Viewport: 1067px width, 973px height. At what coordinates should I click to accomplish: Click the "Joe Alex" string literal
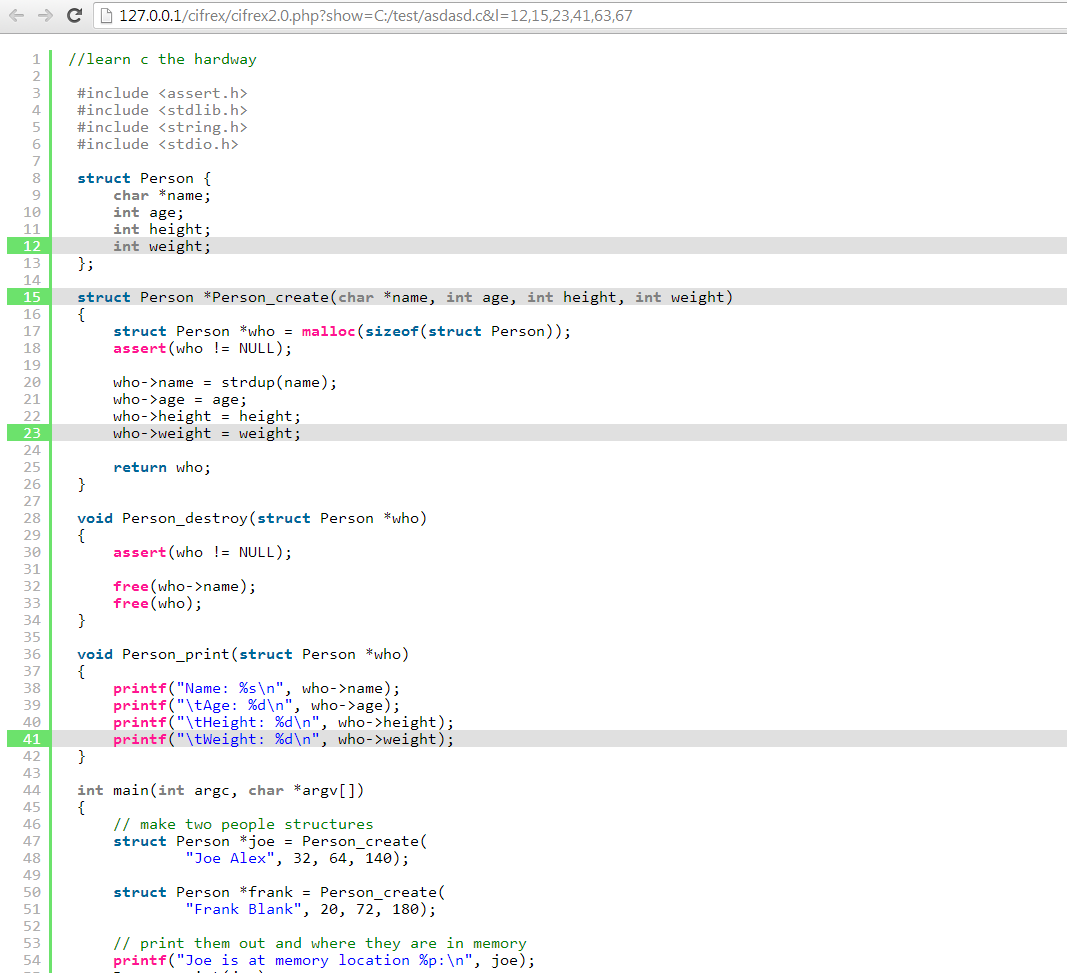point(230,858)
